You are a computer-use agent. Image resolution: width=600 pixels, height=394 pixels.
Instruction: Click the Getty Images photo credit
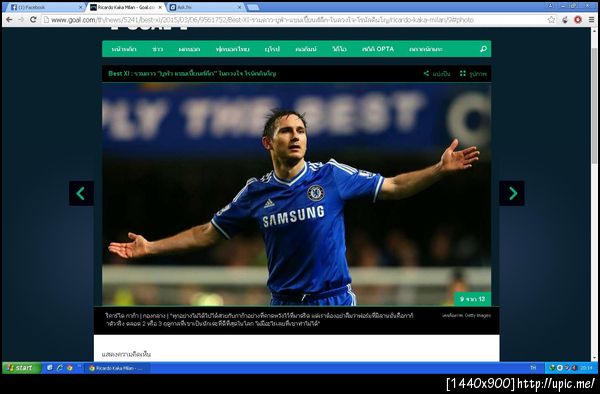[x=466, y=316]
